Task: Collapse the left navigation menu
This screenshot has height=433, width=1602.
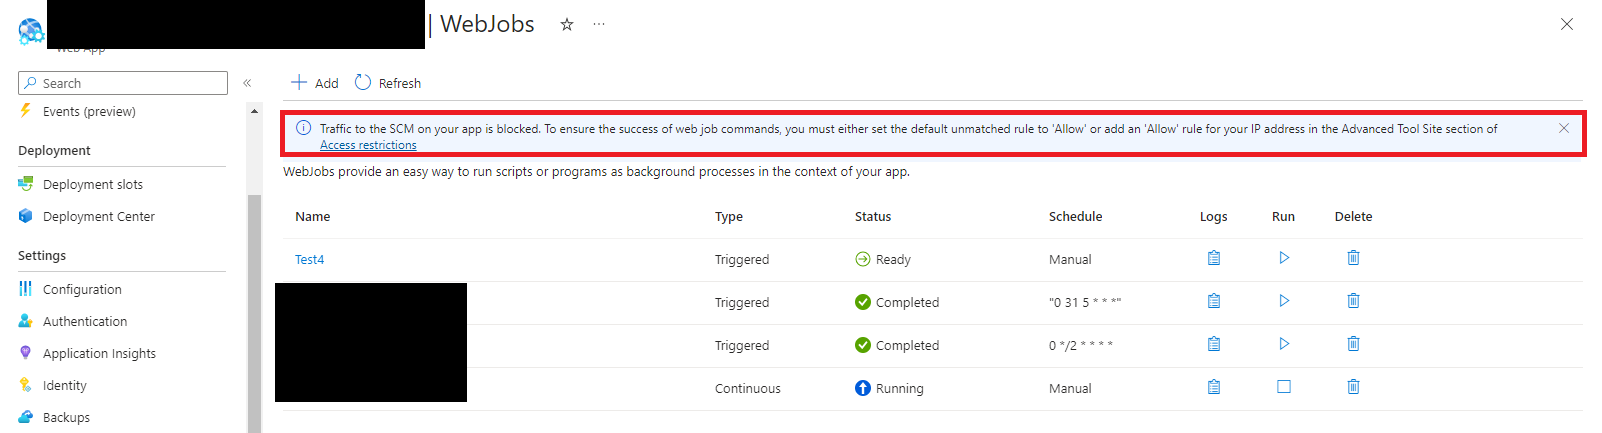Action: pos(247,83)
